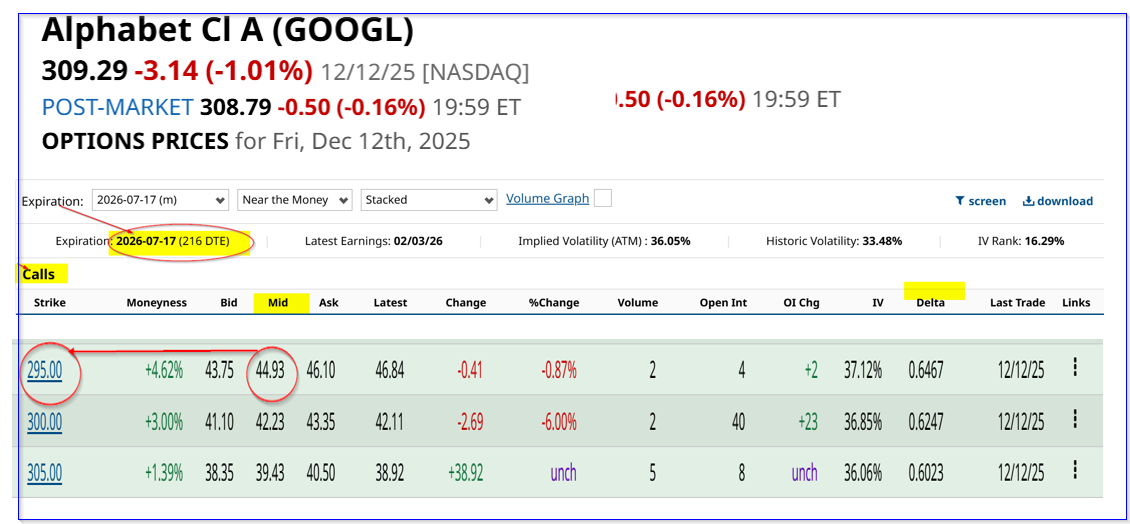Sort by the IV column header
The image size is (1130, 524).
877,303
